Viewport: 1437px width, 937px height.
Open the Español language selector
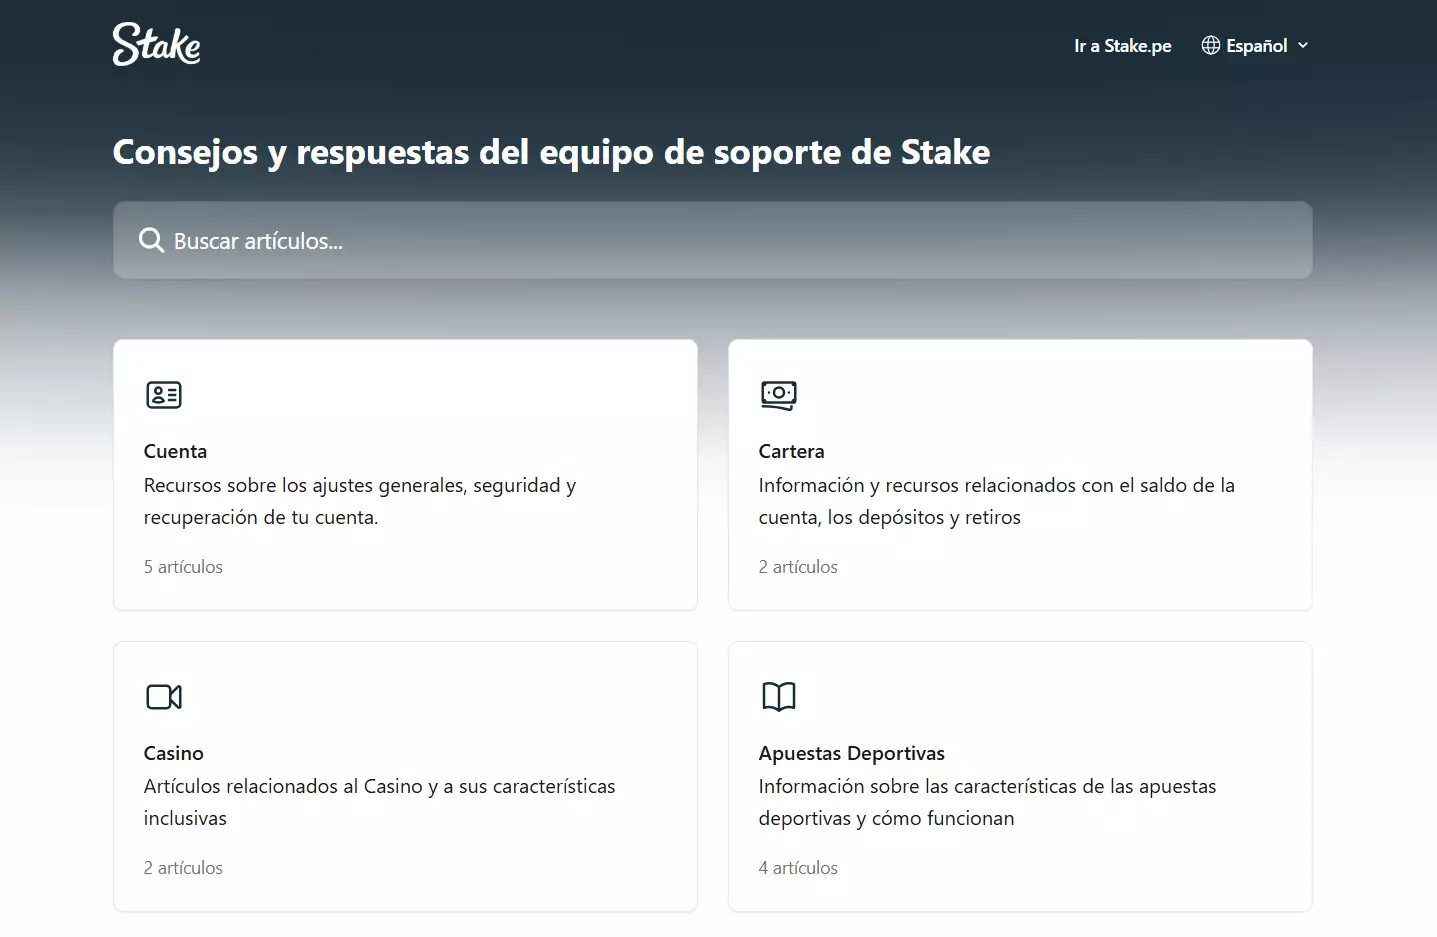(1255, 46)
